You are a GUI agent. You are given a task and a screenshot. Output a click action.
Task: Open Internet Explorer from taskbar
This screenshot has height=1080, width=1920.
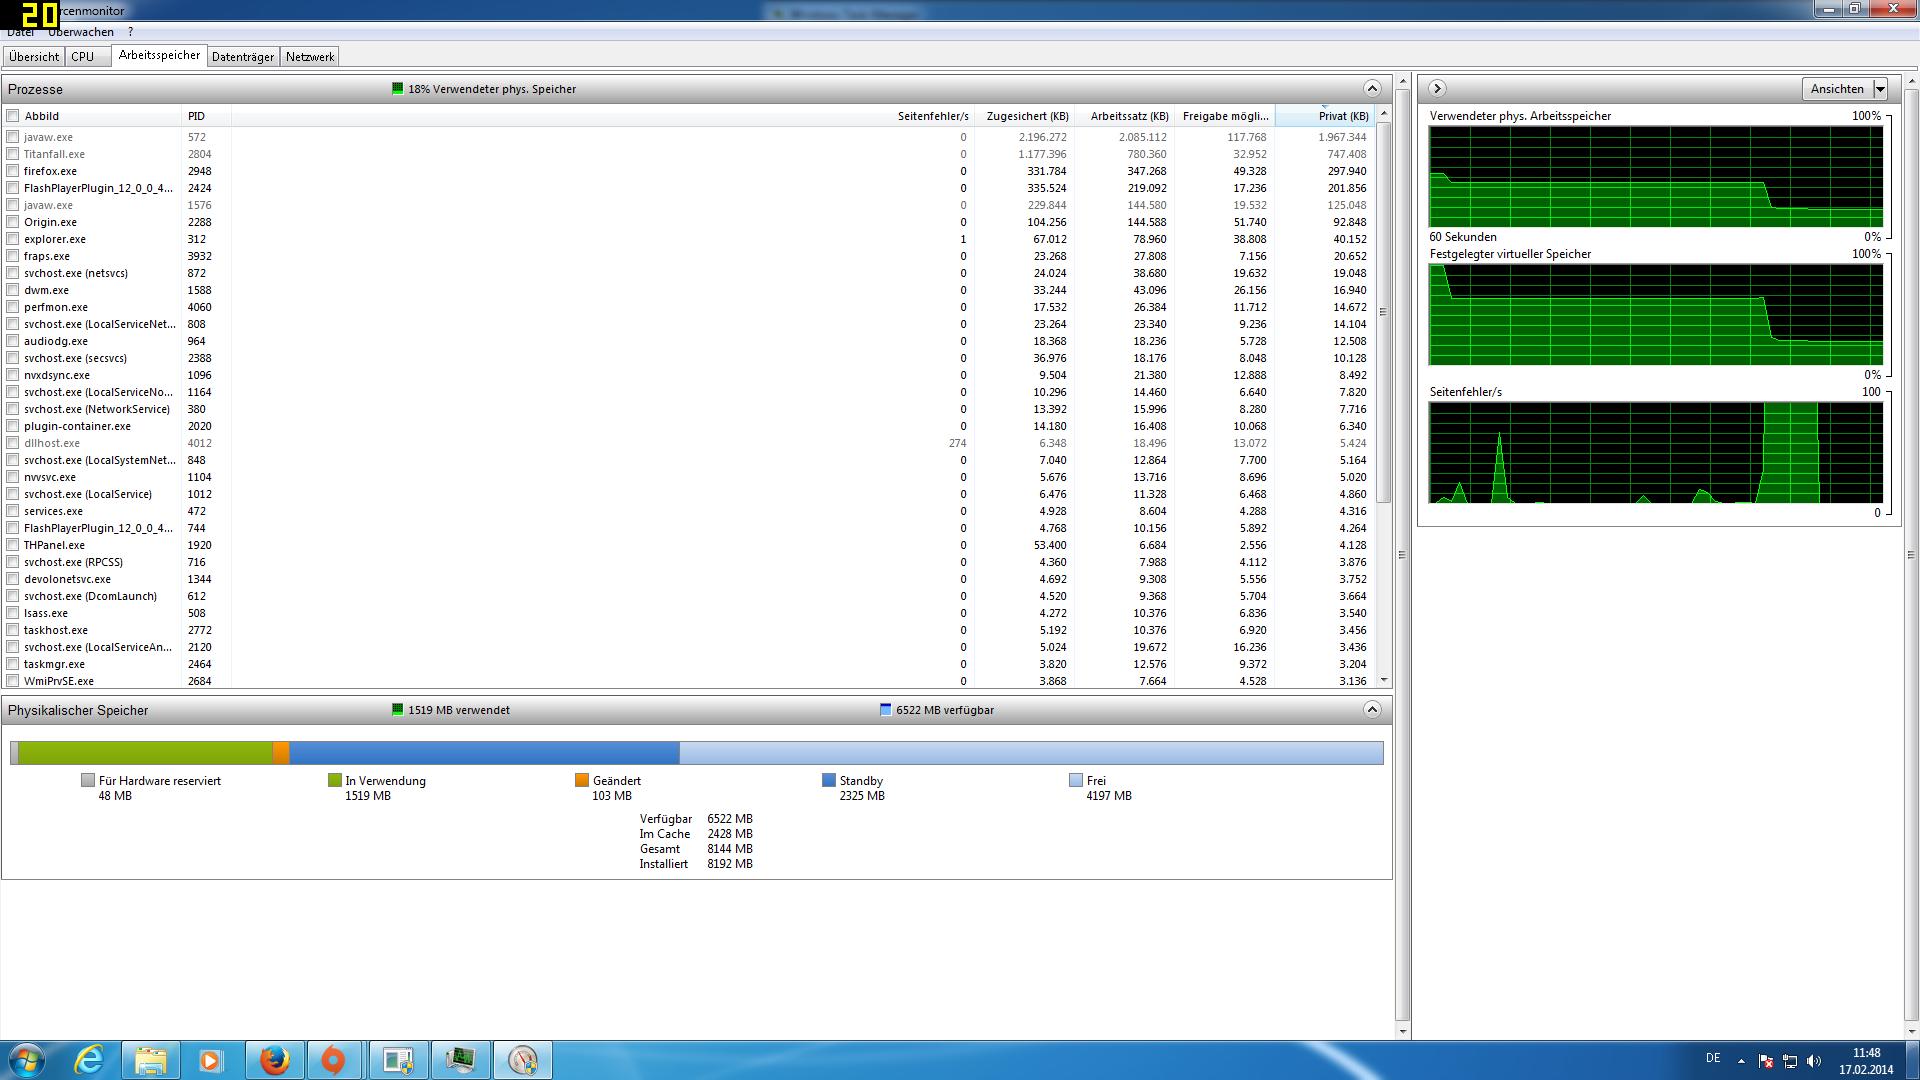click(90, 1060)
